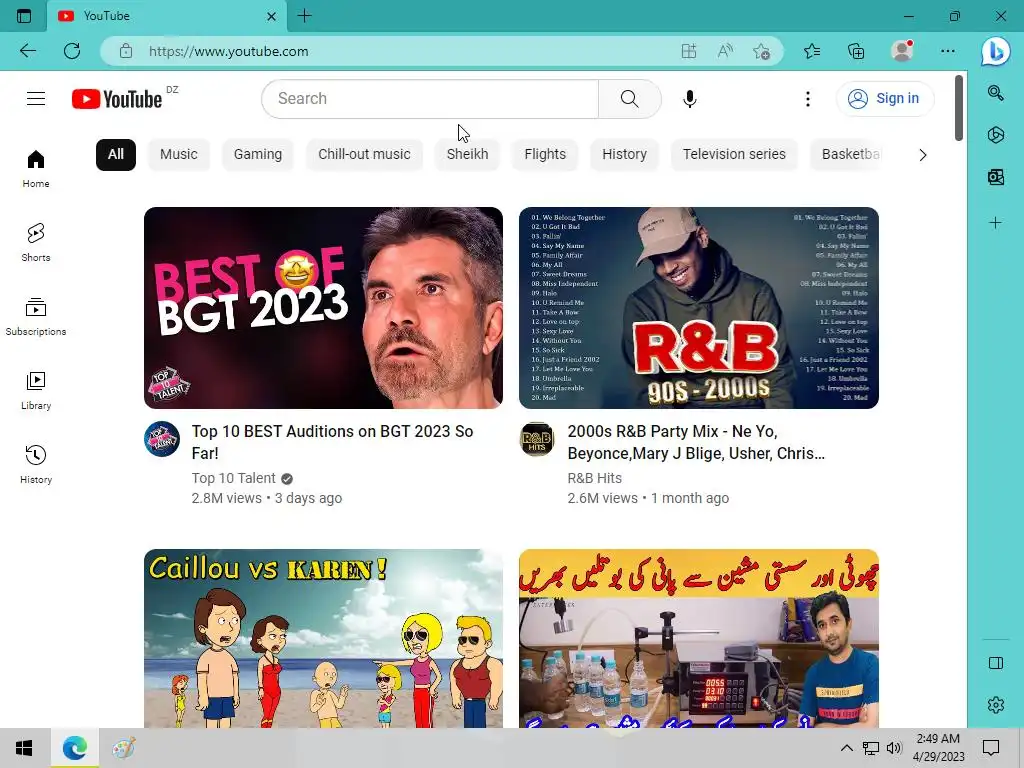
Task: Open the Windows Start menu
Action: click(x=24, y=748)
